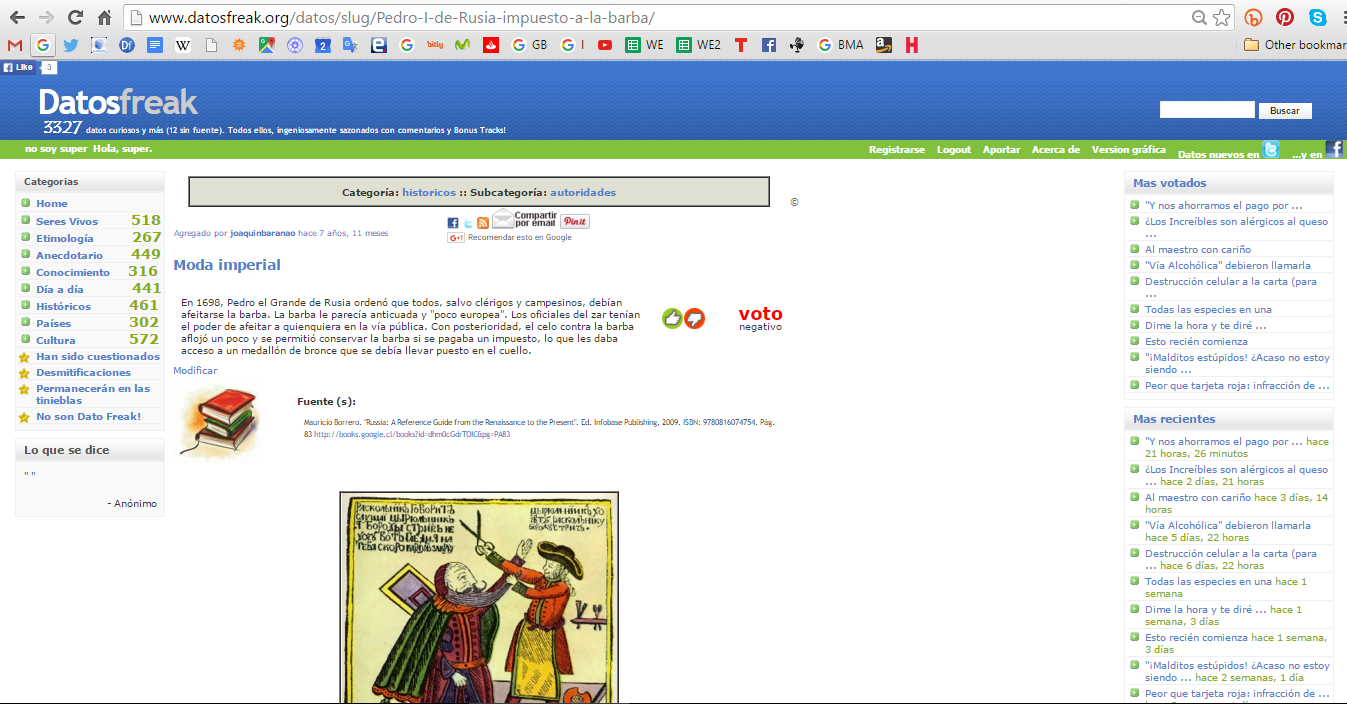Share by email with Compartir por email
This screenshot has width=1347, height=704.
523,220
